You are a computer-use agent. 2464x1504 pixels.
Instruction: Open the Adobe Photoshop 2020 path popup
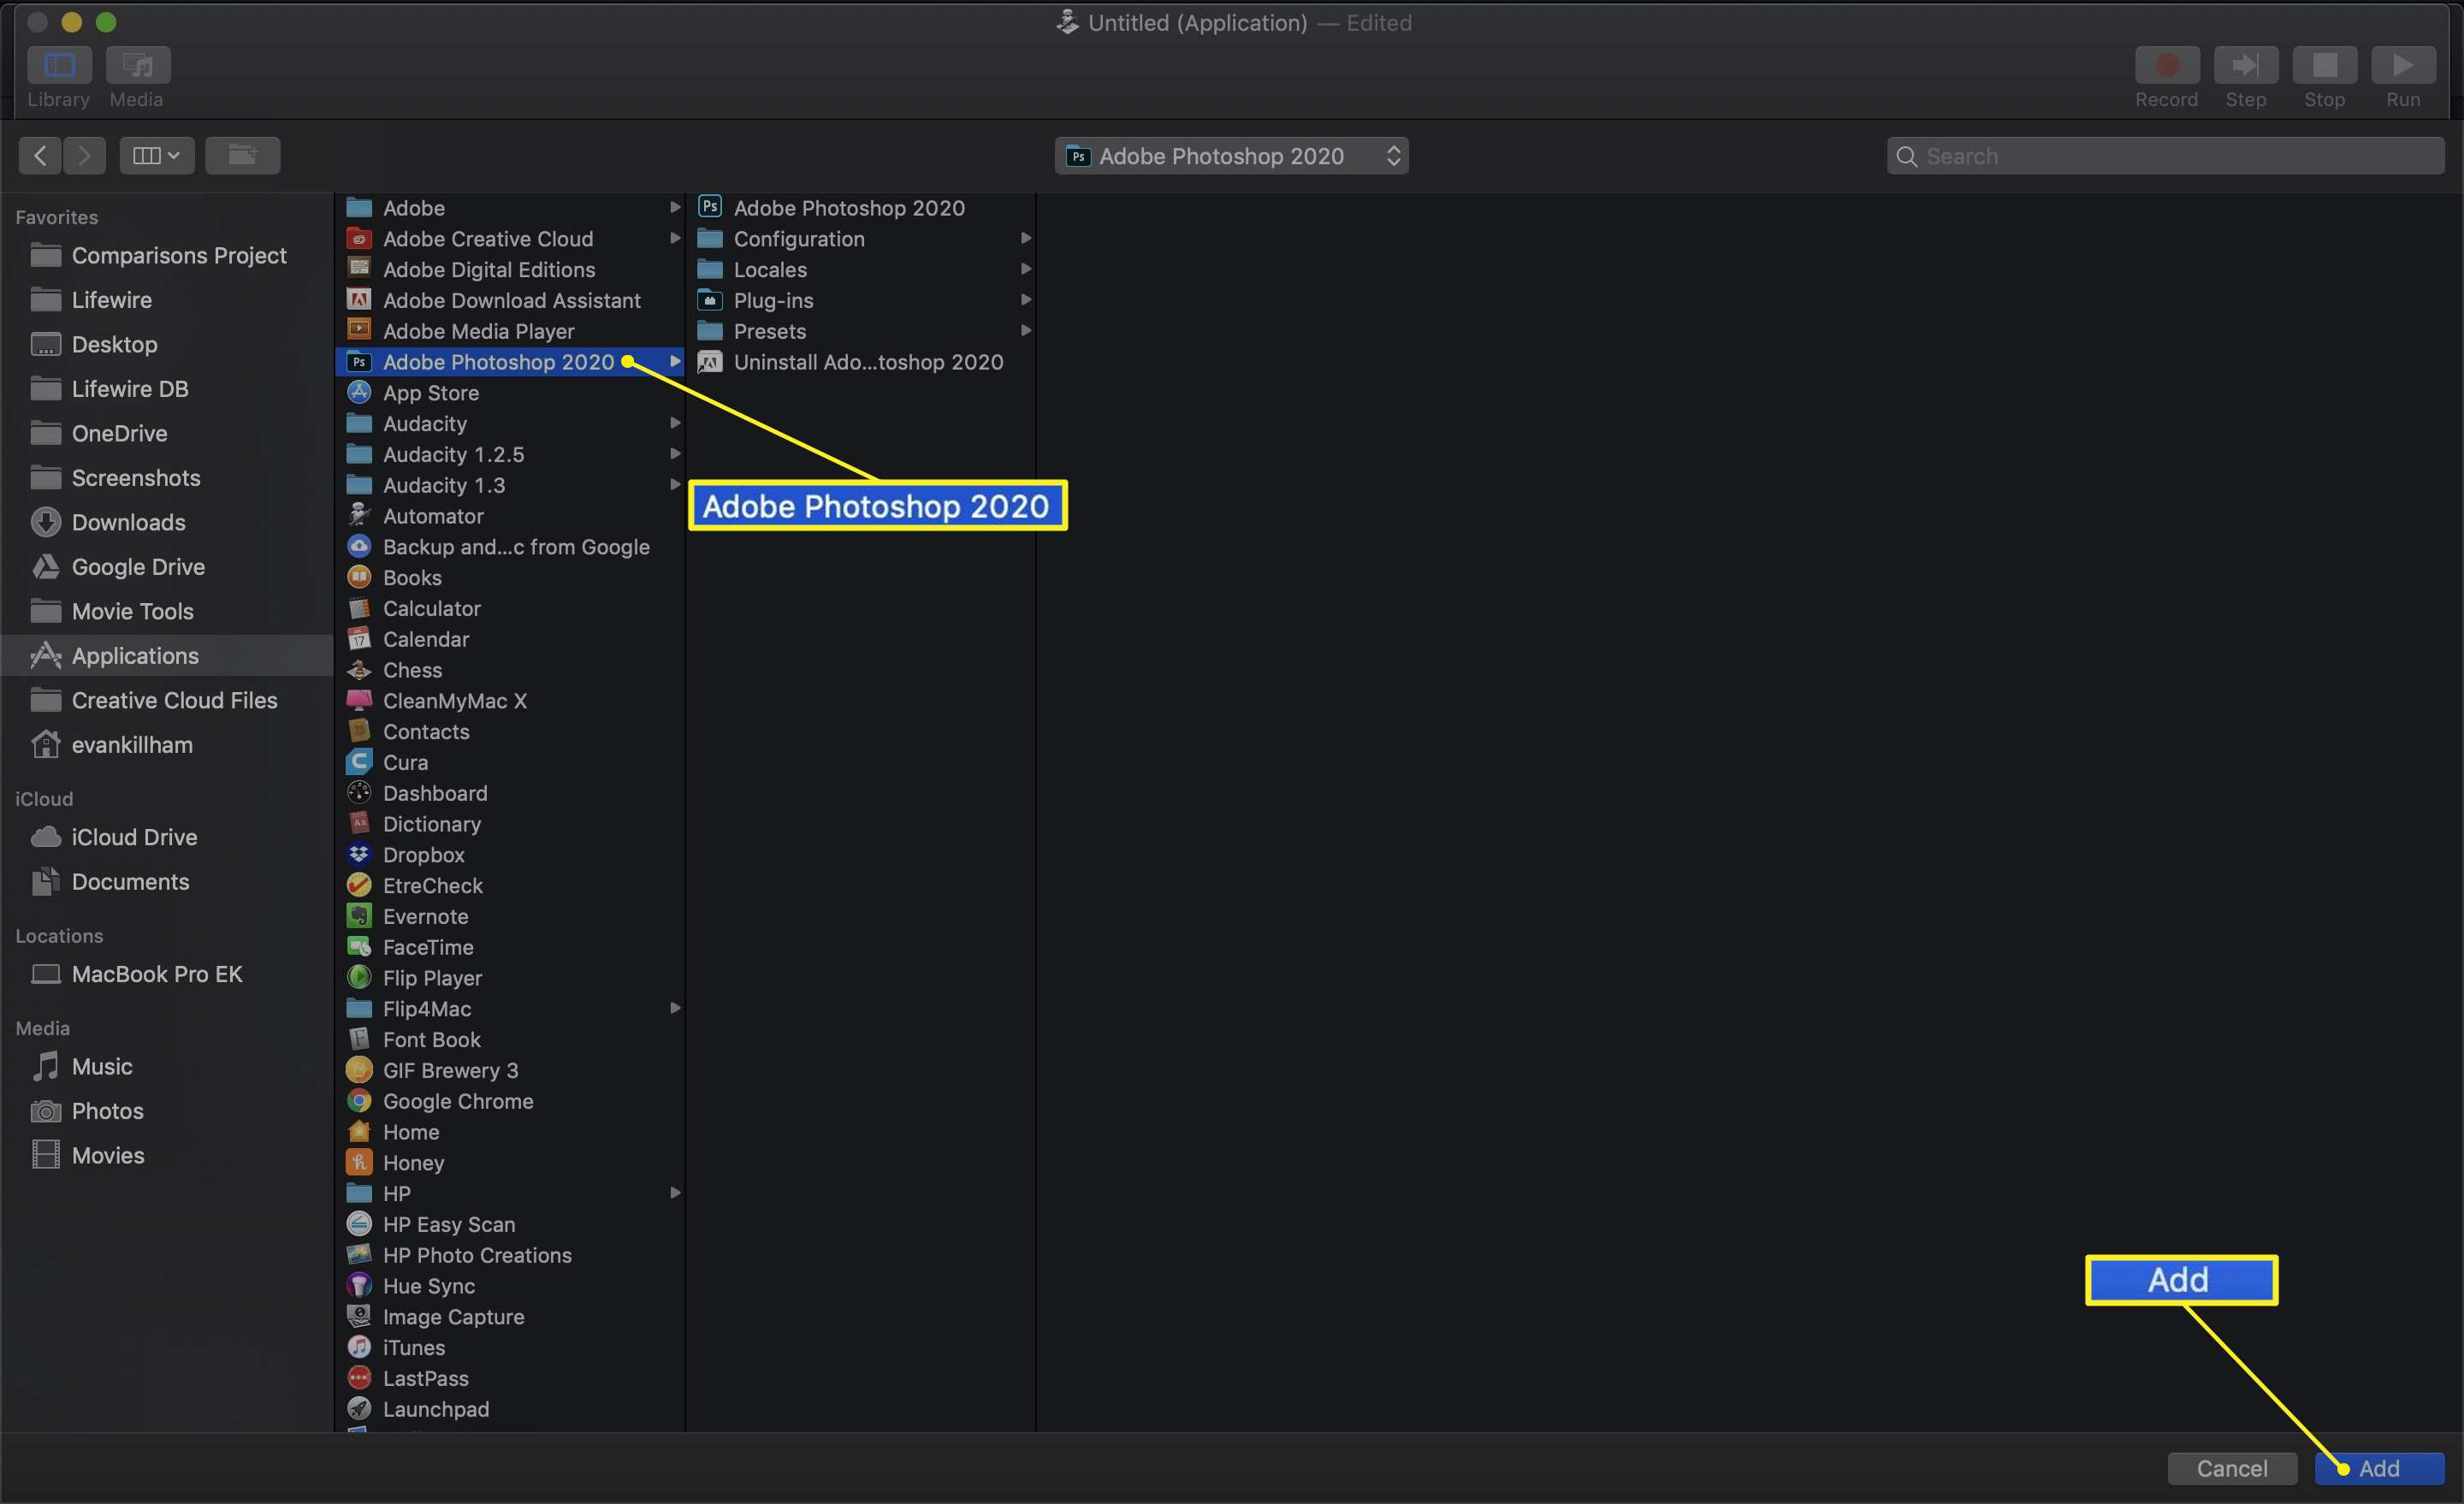pyautogui.click(x=1231, y=156)
